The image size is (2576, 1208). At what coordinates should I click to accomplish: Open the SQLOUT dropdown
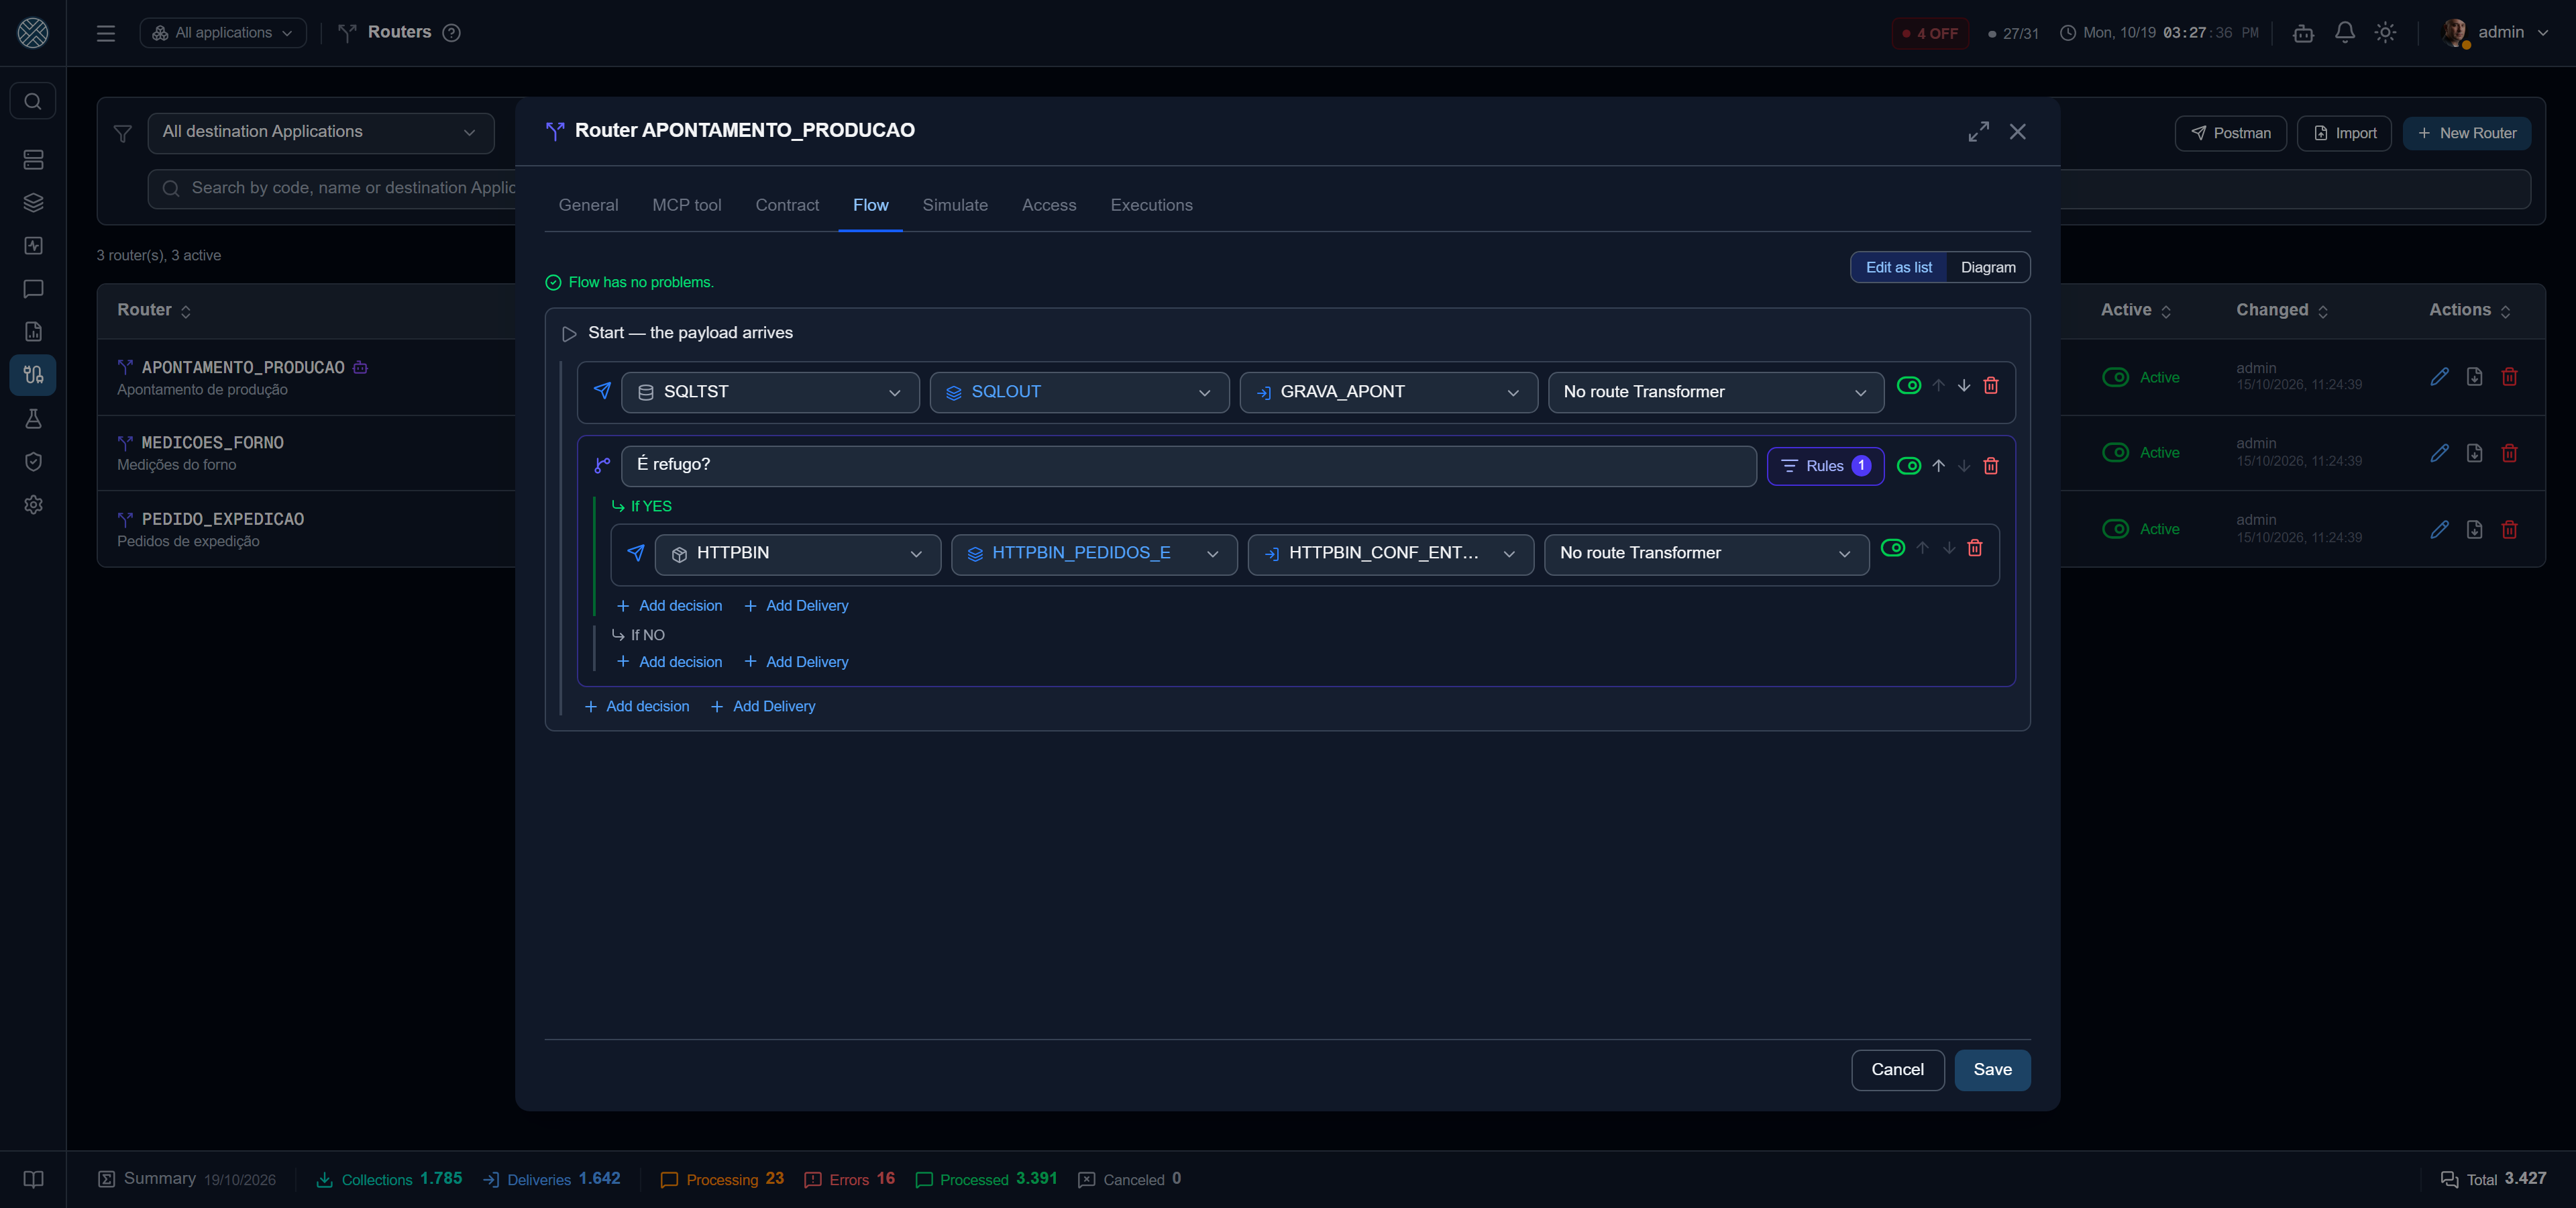[1079, 392]
